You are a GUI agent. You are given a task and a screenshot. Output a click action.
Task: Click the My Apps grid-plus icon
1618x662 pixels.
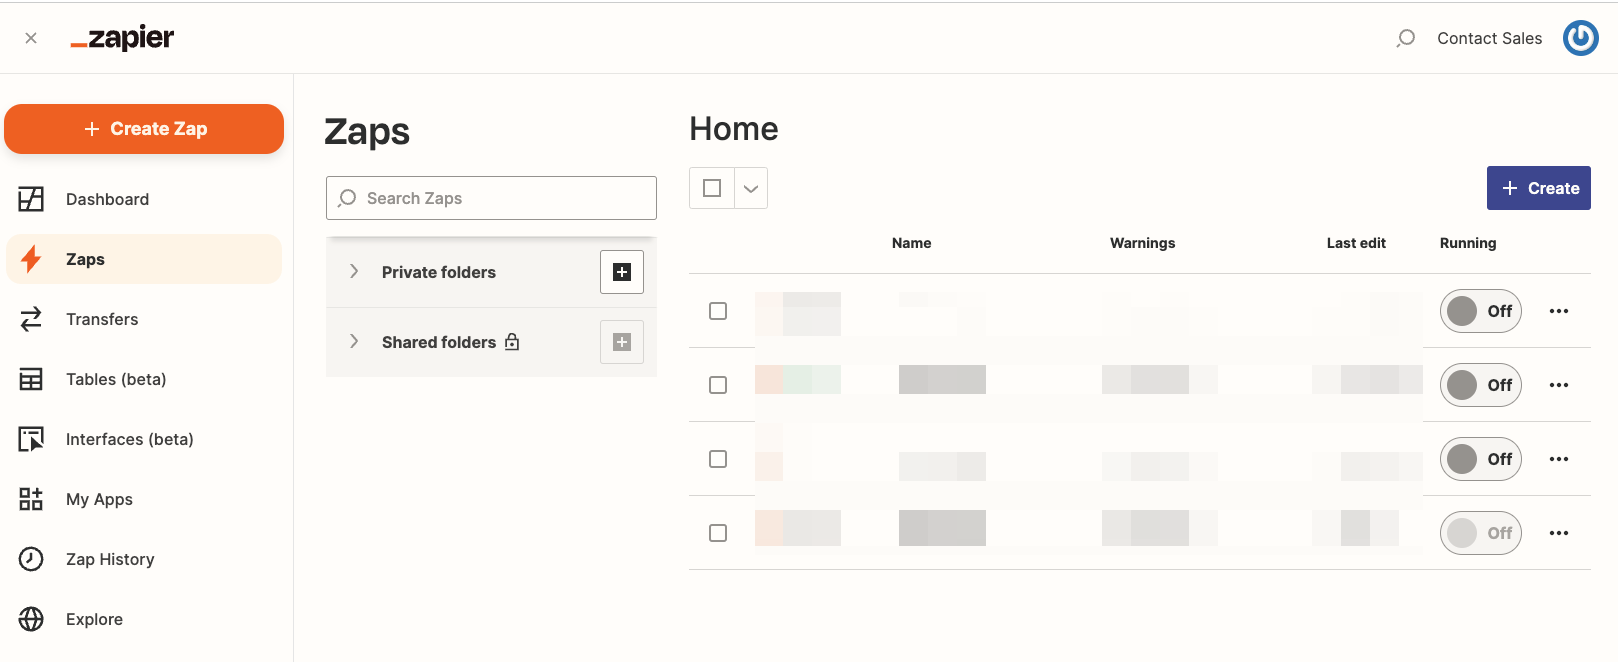[31, 499]
